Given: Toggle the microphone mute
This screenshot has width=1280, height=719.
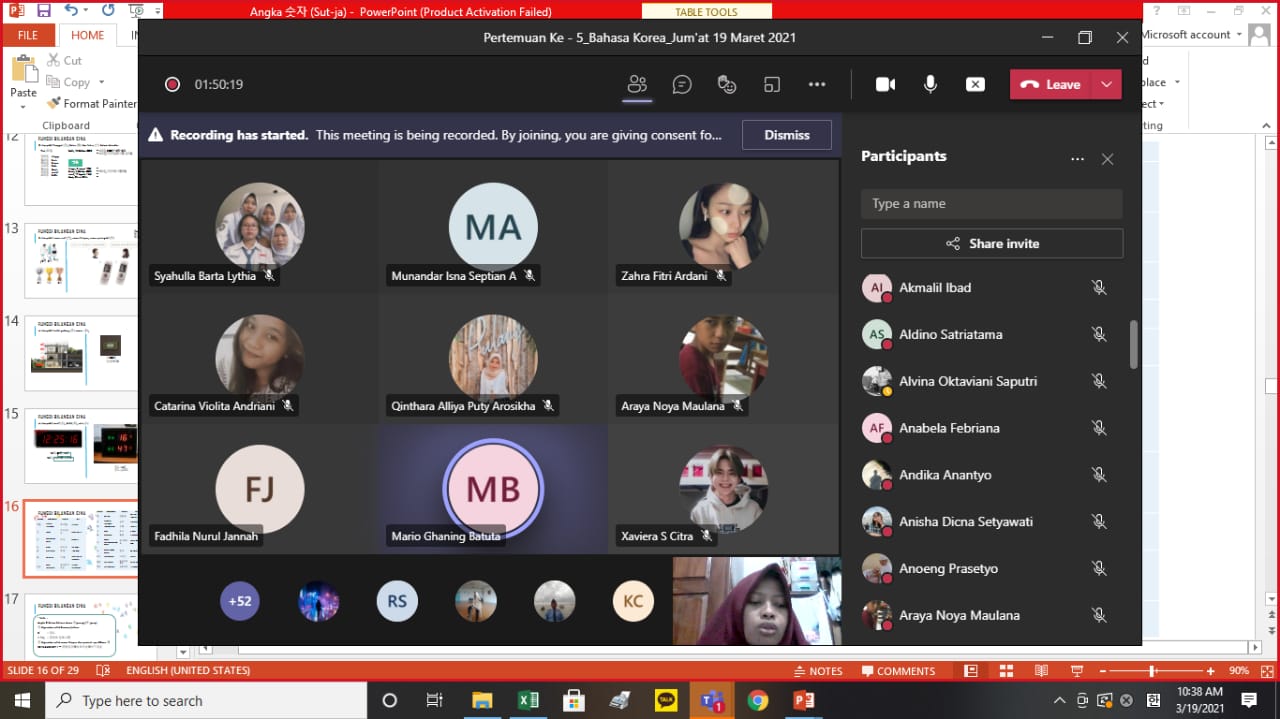Looking at the screenshot, I should pyautogui.click(x=930, y=85).
